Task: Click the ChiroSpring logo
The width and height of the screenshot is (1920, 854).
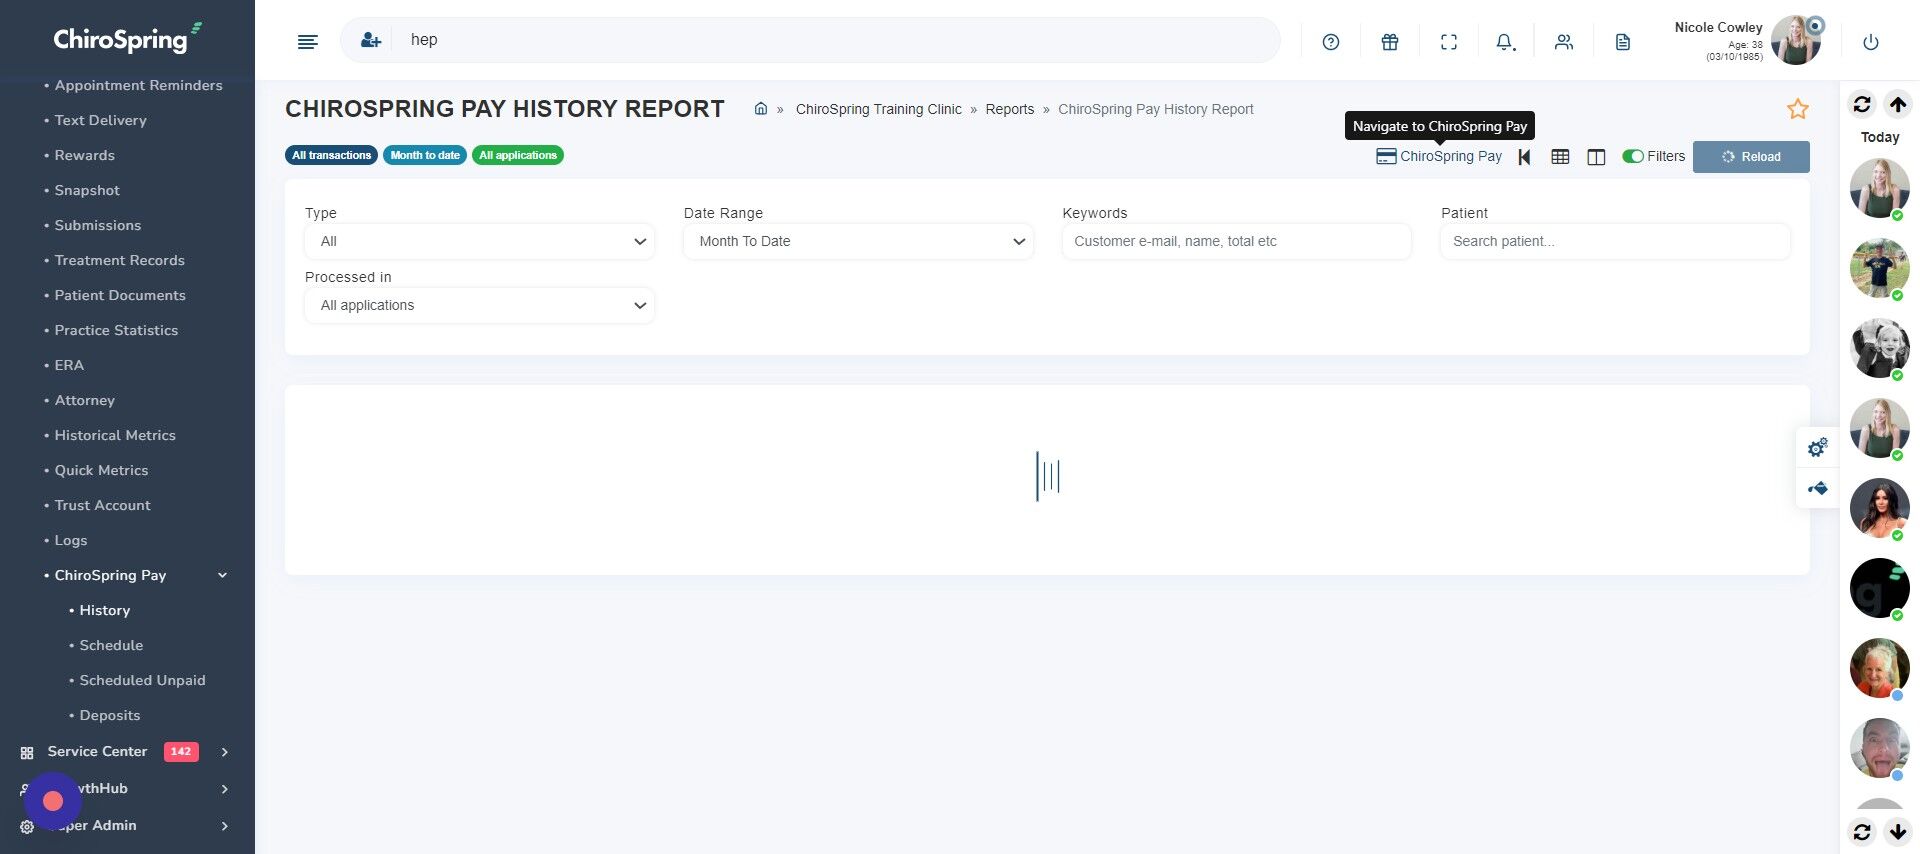Action: pos(127,38)
